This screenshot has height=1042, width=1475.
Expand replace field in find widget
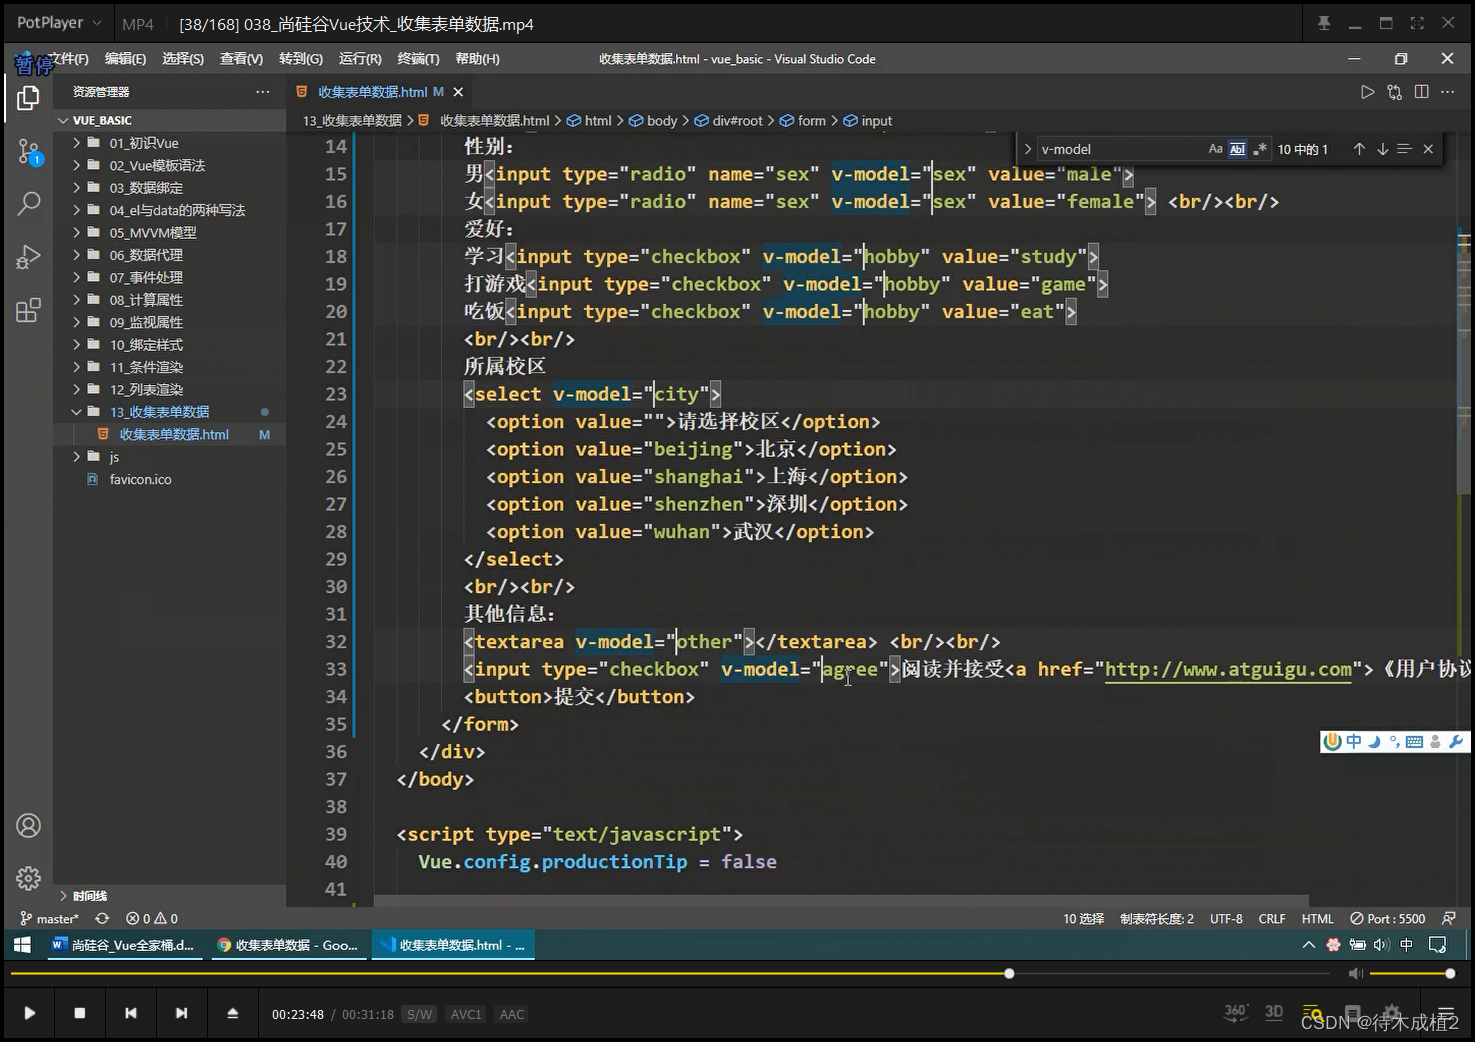1027,149
